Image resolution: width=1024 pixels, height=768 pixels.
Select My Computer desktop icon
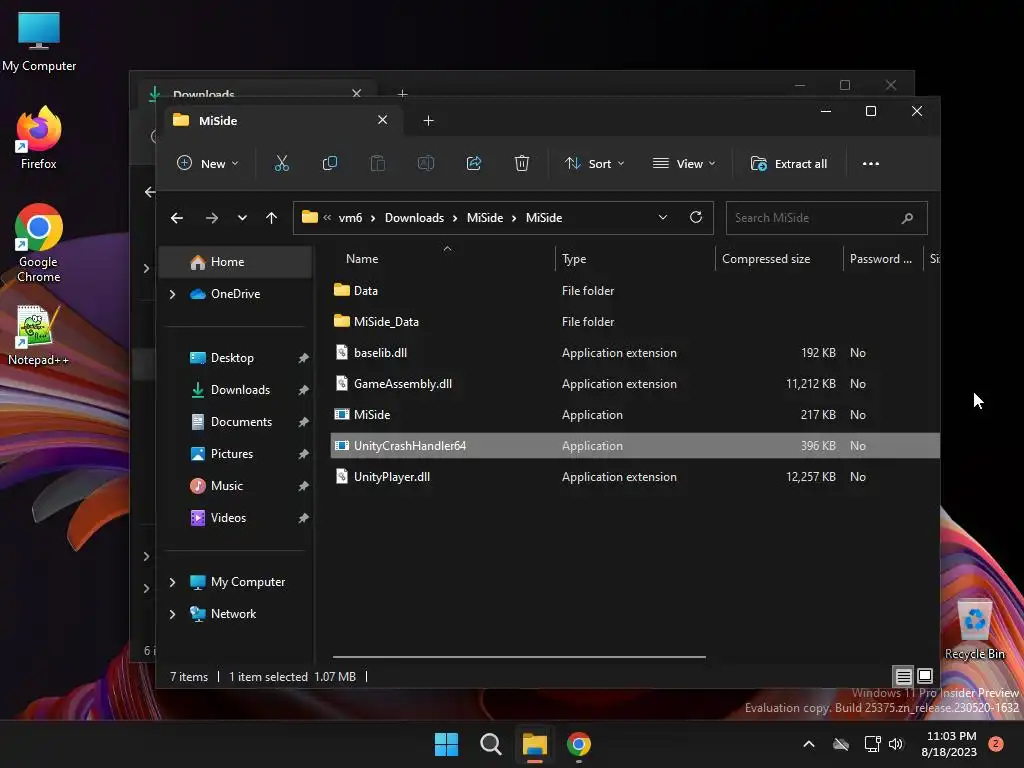[39, 42]
